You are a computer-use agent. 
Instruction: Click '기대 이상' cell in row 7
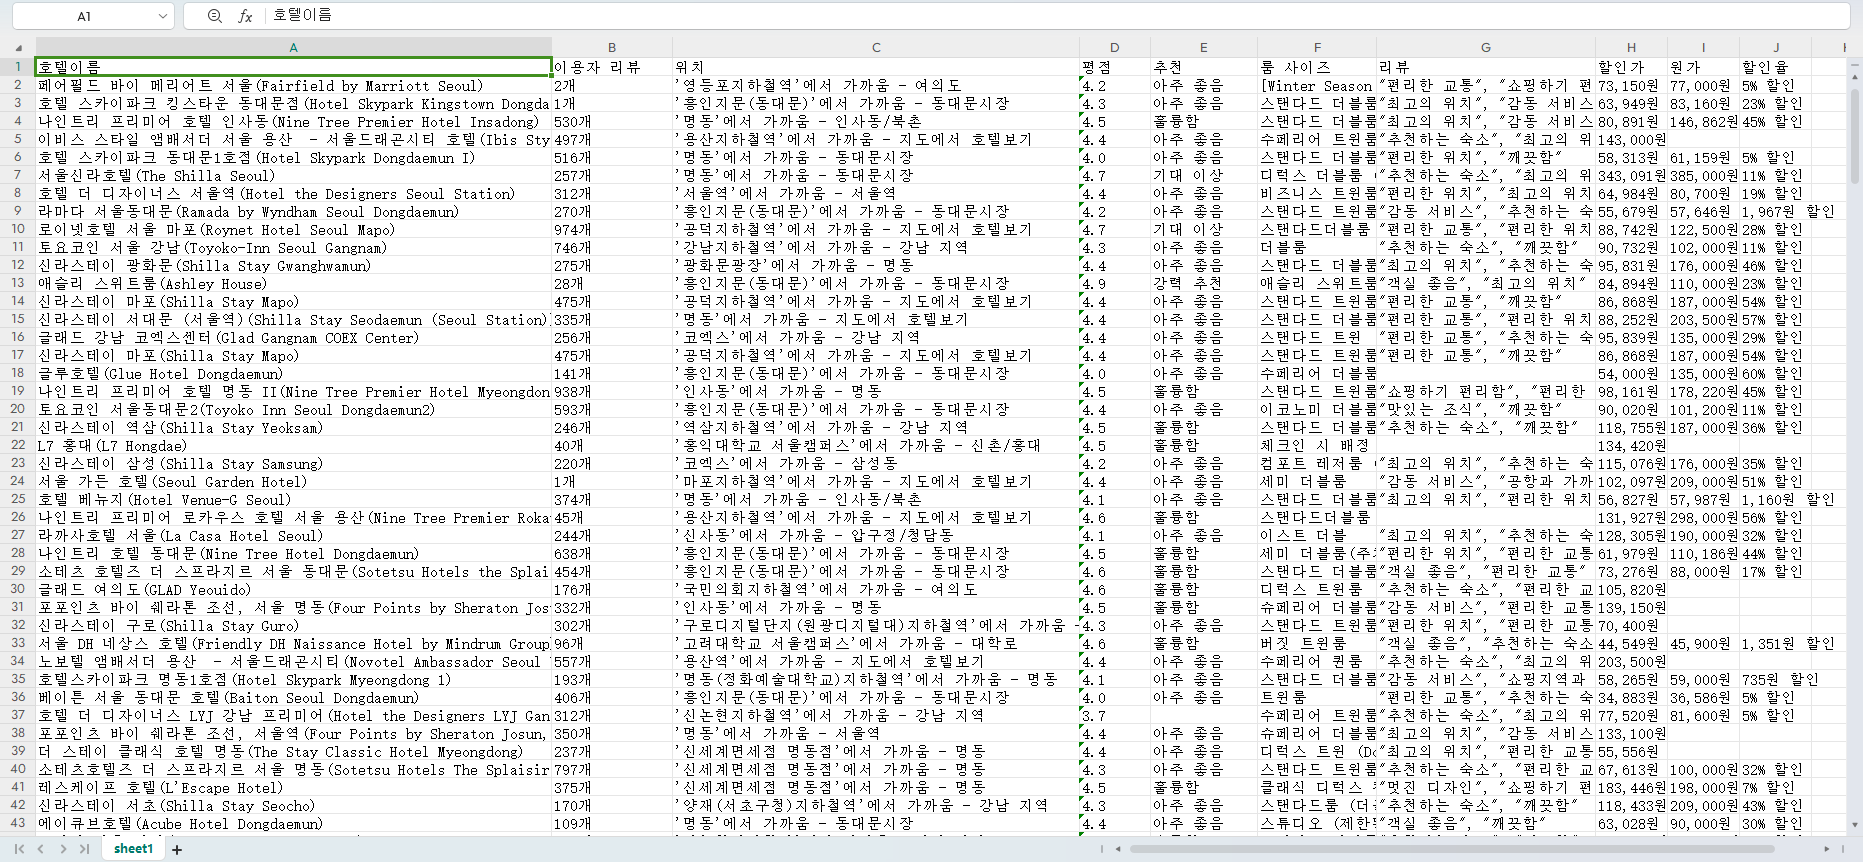(1204, 175)
